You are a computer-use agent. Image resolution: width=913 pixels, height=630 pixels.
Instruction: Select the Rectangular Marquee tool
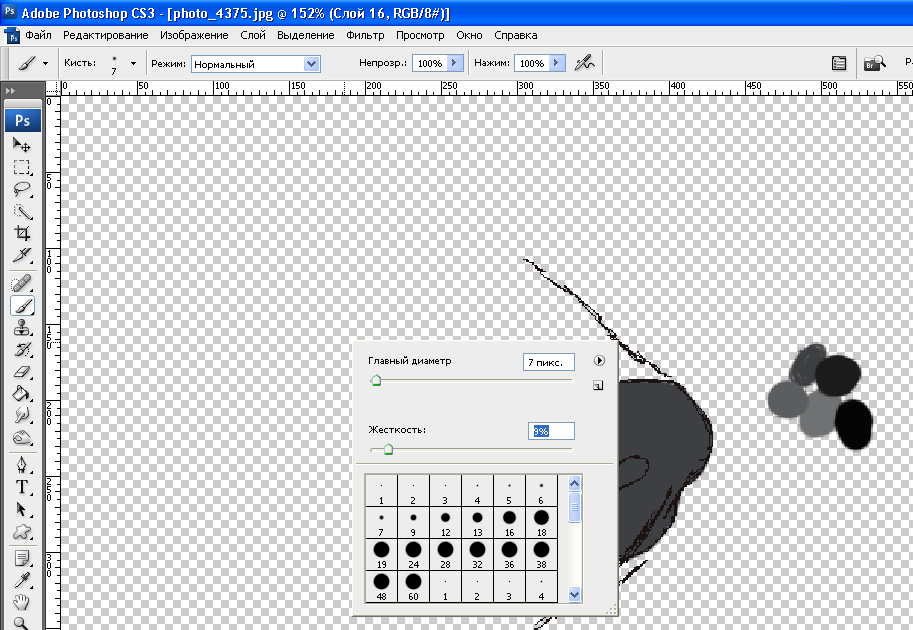pos(22,167)
